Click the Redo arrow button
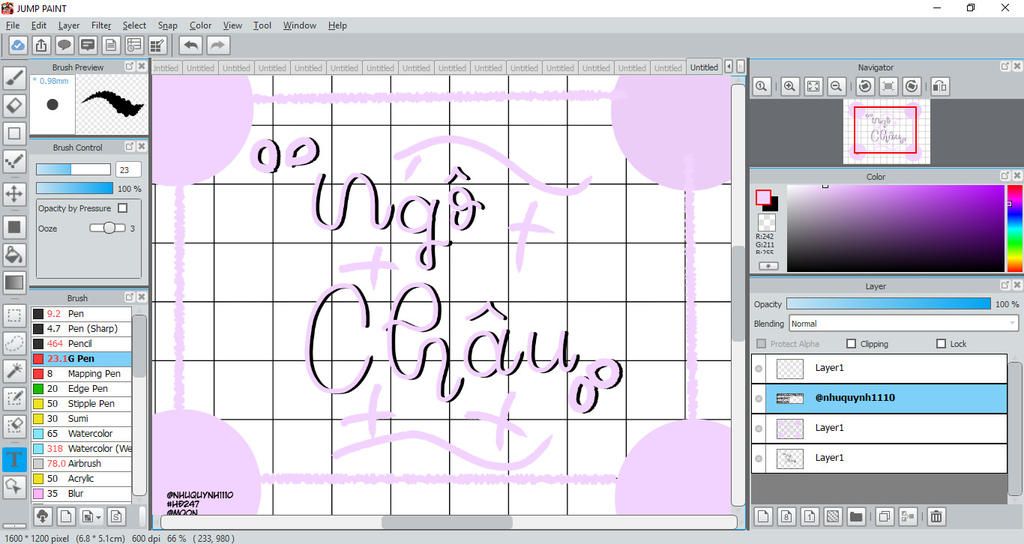 [218, 46]
